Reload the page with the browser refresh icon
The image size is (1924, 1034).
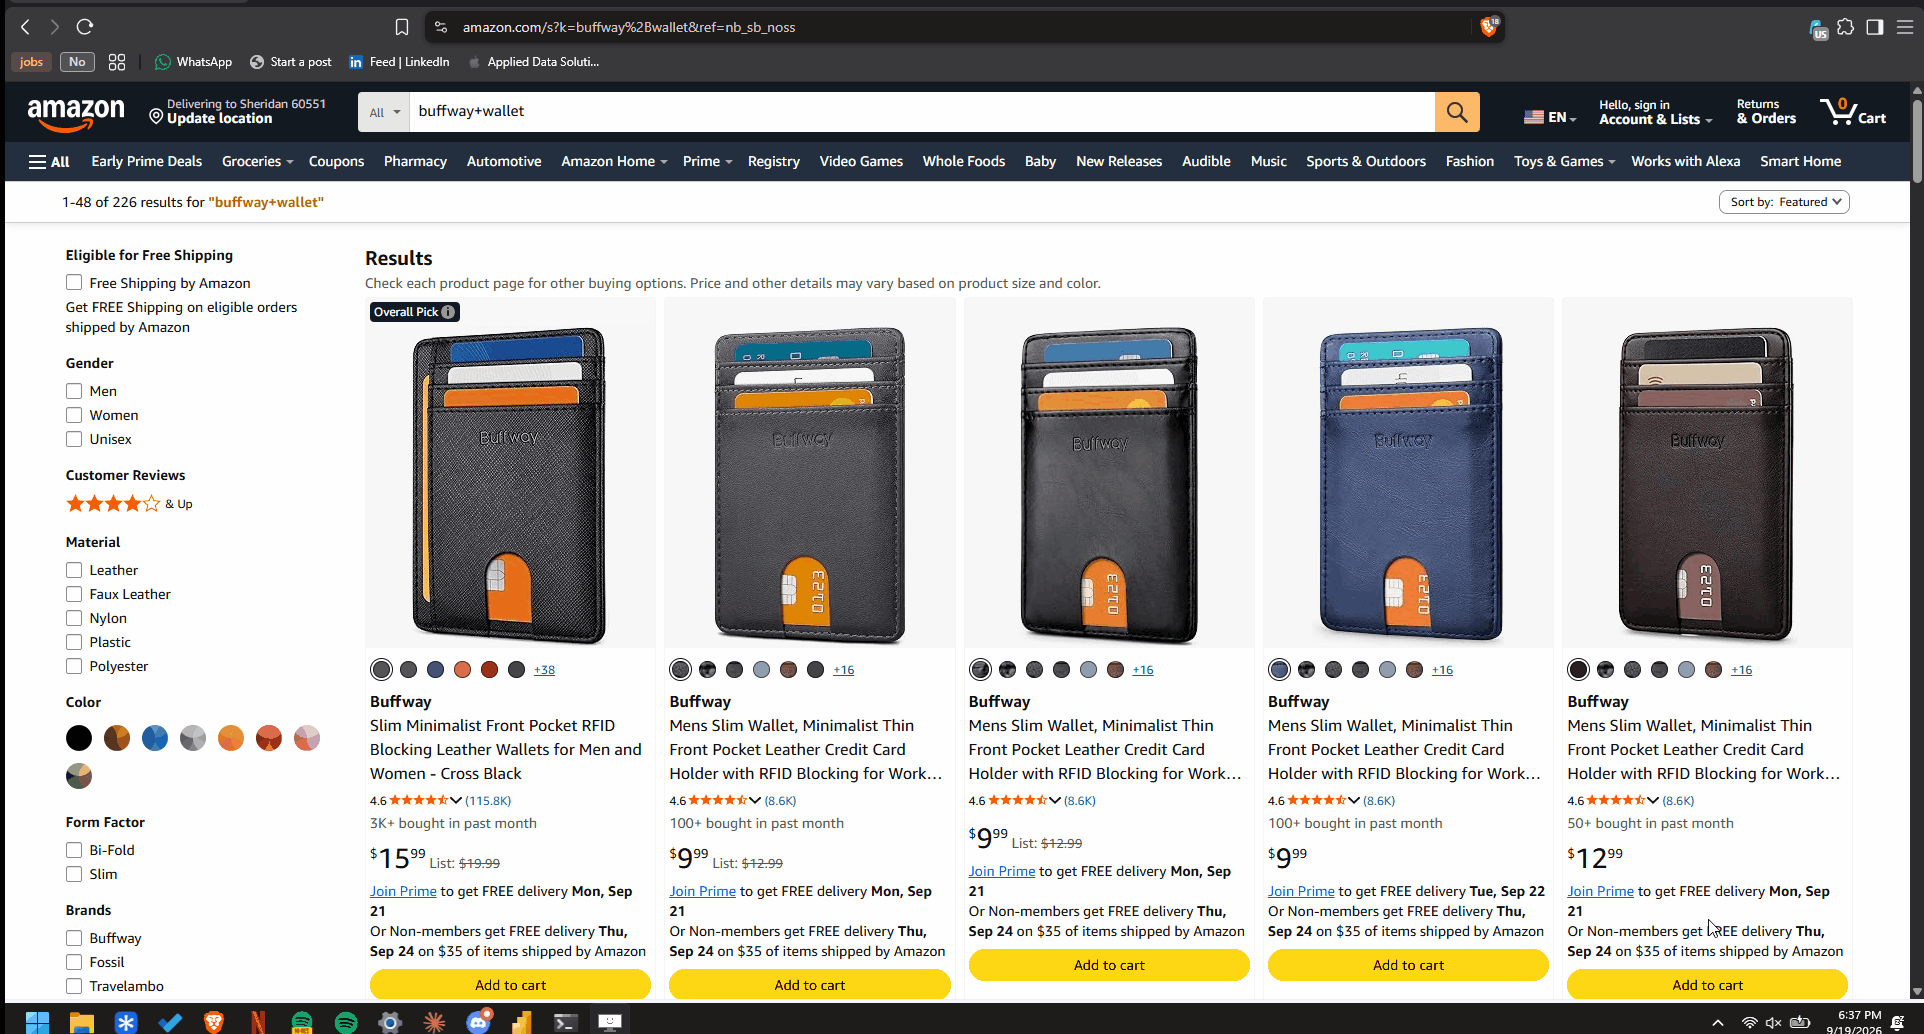pyautogui.click(x=85, y=27)
